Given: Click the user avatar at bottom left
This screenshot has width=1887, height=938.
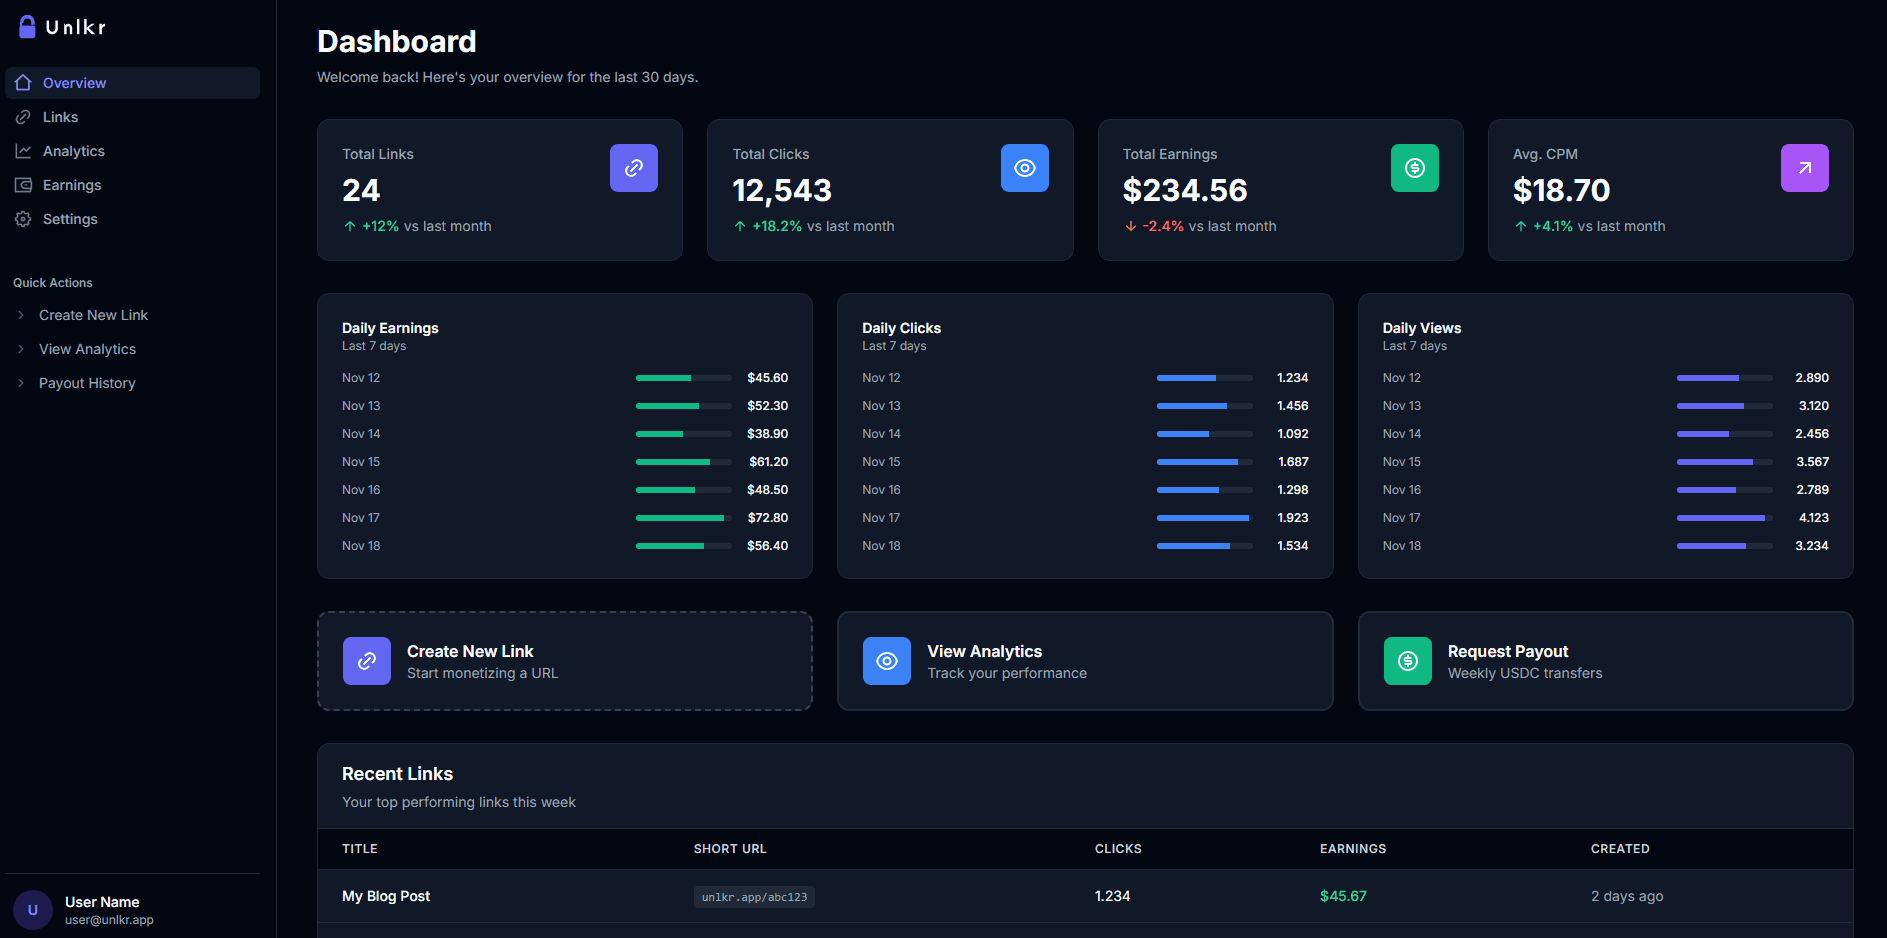Looking at the screenshot, I should point(33,909).
